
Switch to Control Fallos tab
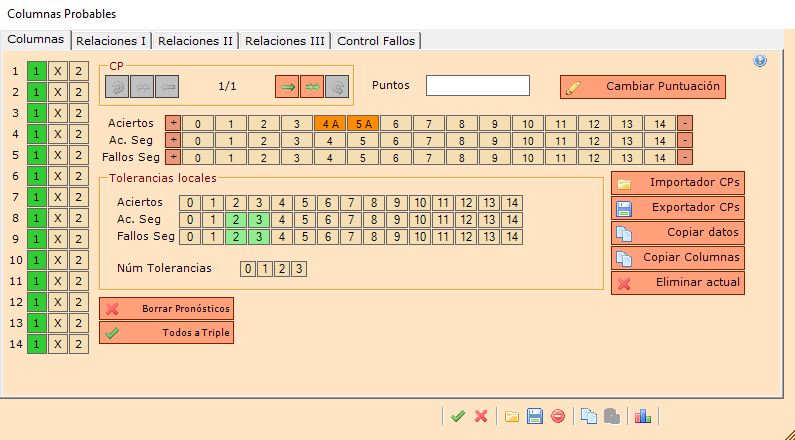pyautogui.click(x=376, y=41)
